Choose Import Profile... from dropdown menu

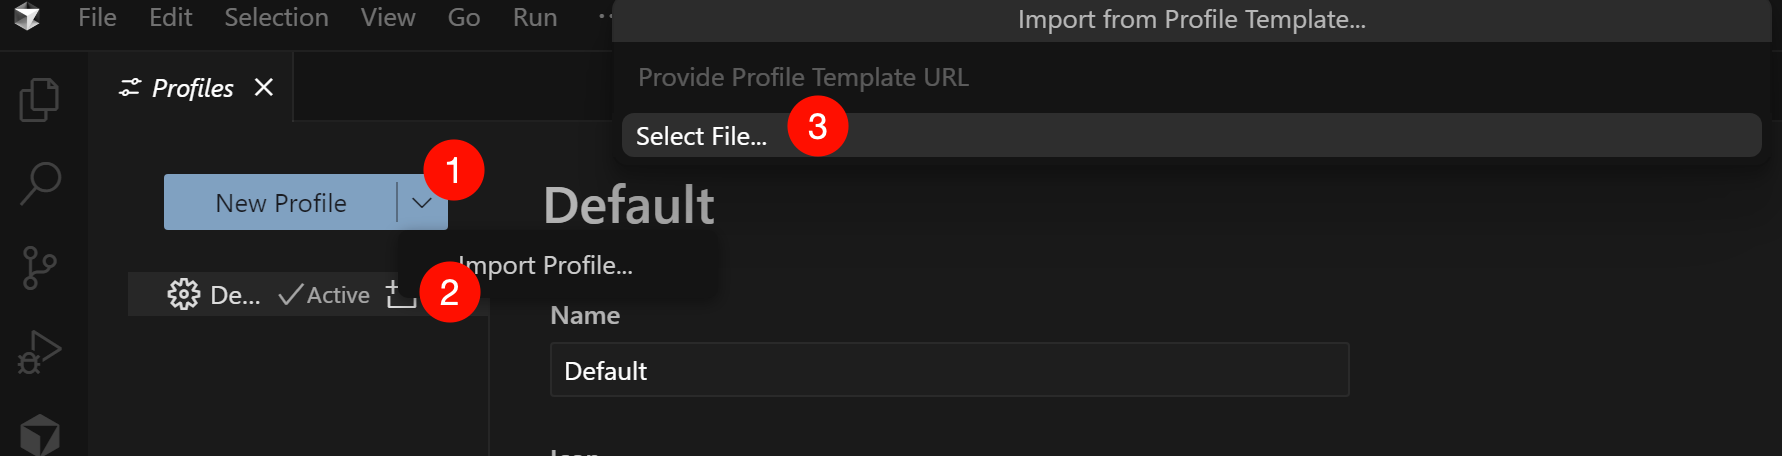click(x=545, y=265)
